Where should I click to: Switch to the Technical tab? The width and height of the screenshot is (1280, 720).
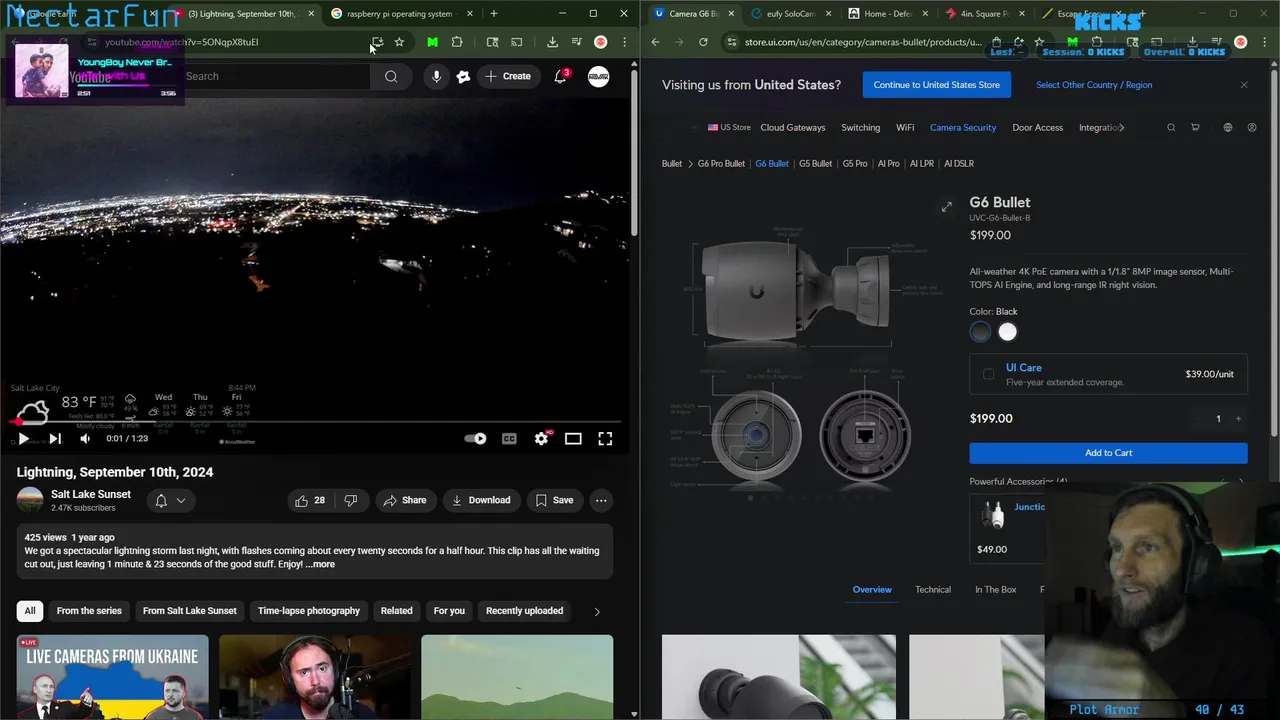pos(933,590)
